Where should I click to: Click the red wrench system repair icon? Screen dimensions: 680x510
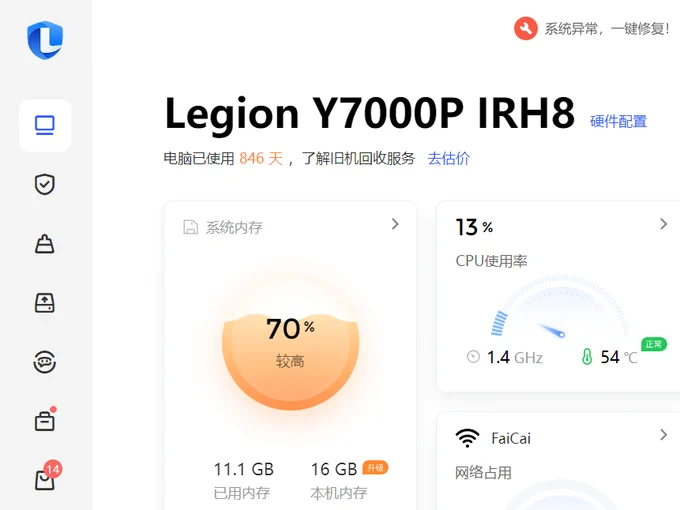pyautogui.click(x=526, y=29)
